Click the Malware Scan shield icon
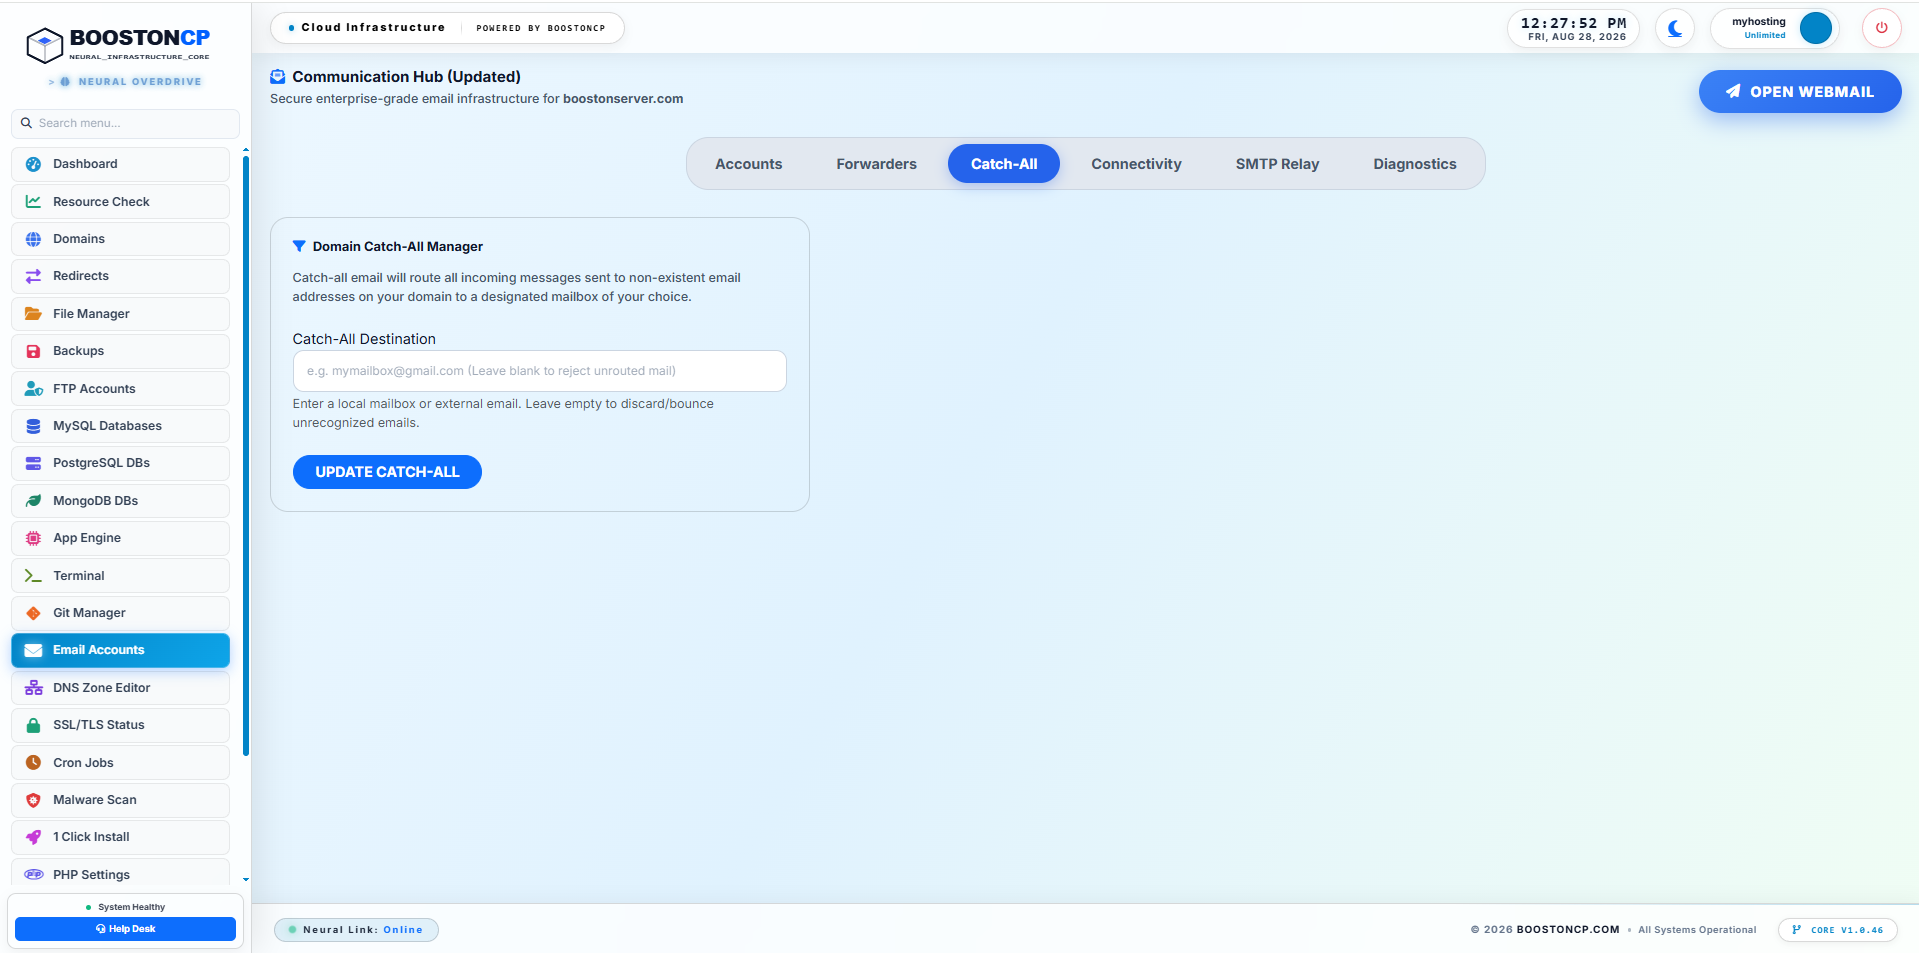 click(x=33, y=800)
